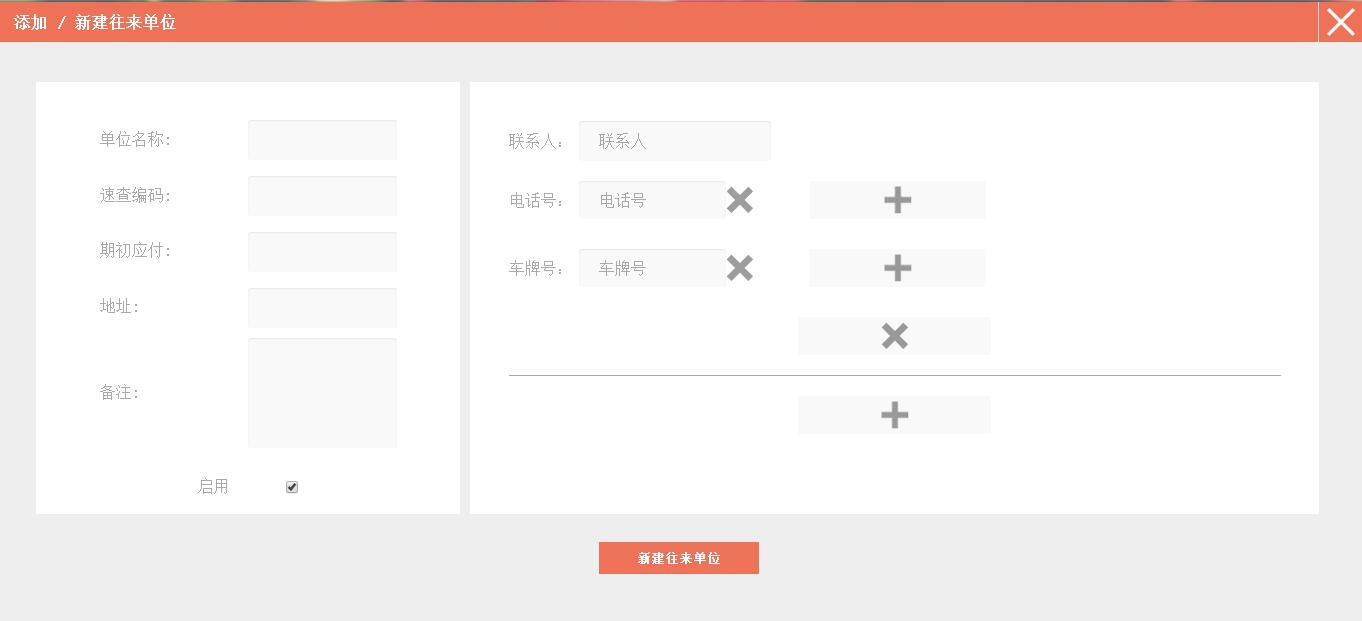Image resolution: width=1362 pixels, height=621 pixels.
Task: Toggle the 启用 checkbox
Action: (292, 487)
